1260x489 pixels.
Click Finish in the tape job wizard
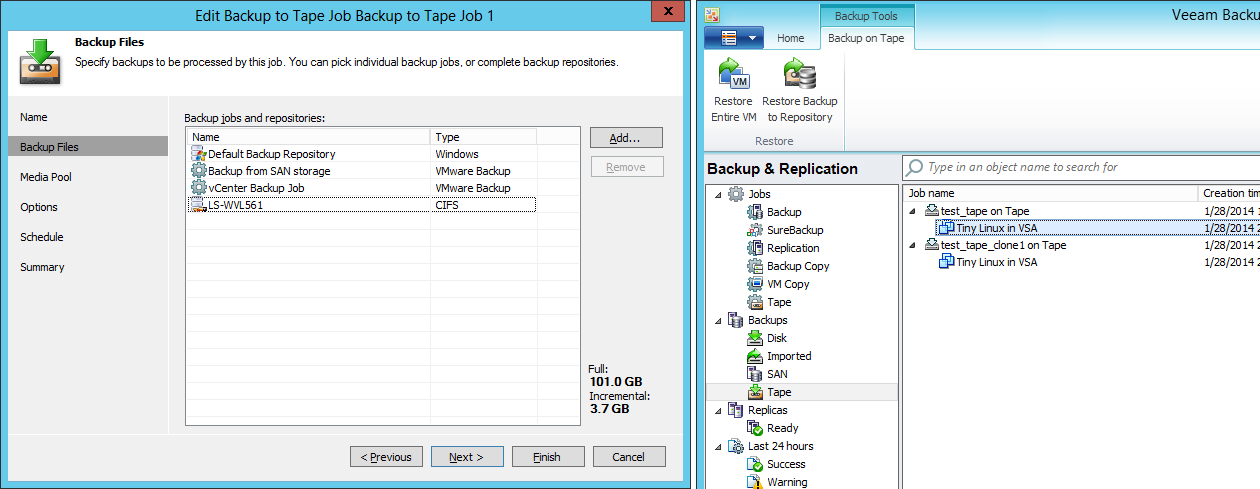[x=548, y=457]
